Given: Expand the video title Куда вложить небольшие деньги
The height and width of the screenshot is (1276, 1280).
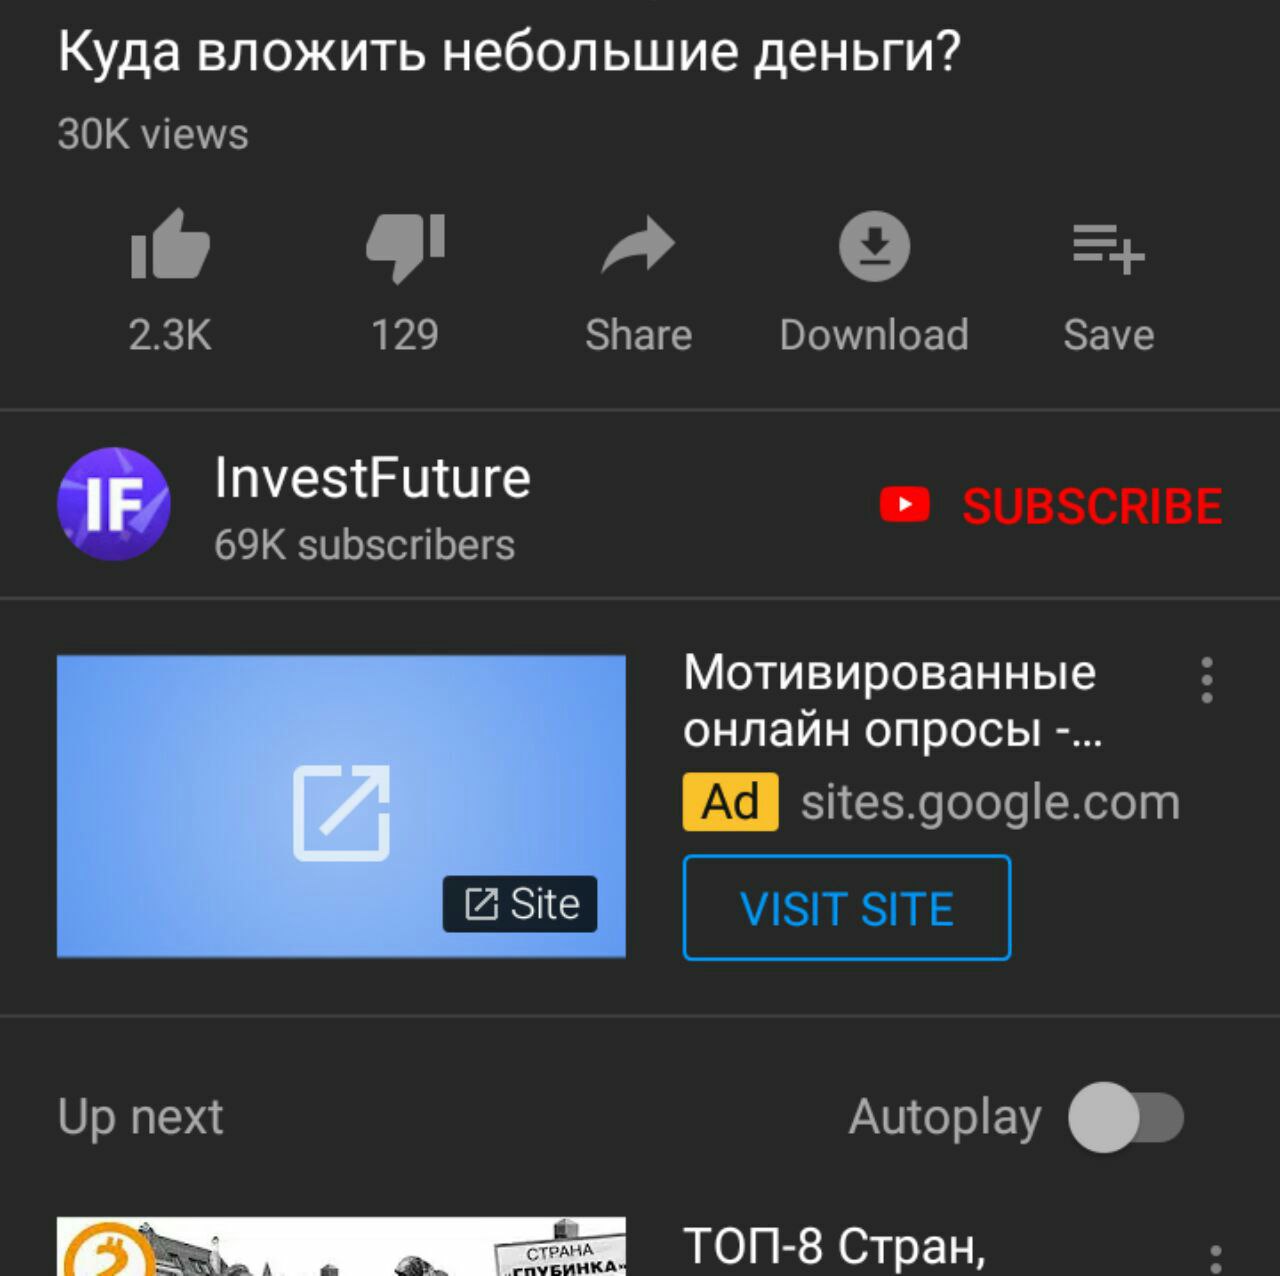Looking at the screenshot, I should coord(509,52).
